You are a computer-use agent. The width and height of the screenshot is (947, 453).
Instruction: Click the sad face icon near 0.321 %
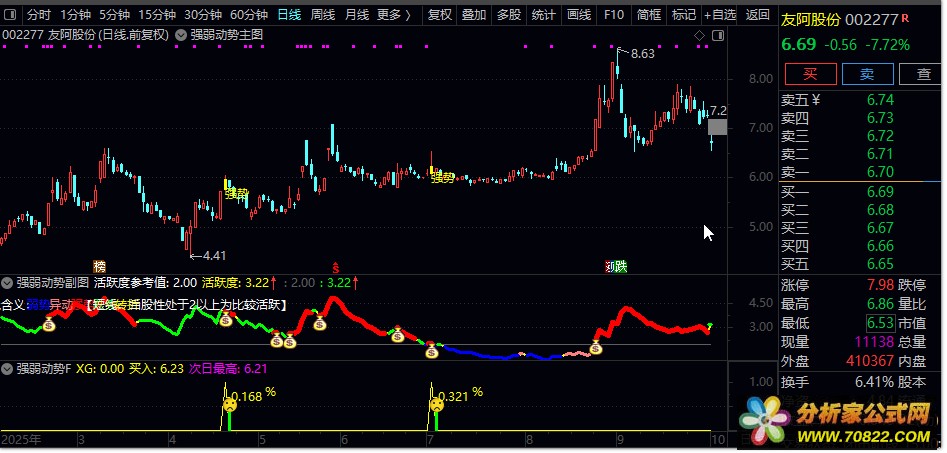[436, 405]
